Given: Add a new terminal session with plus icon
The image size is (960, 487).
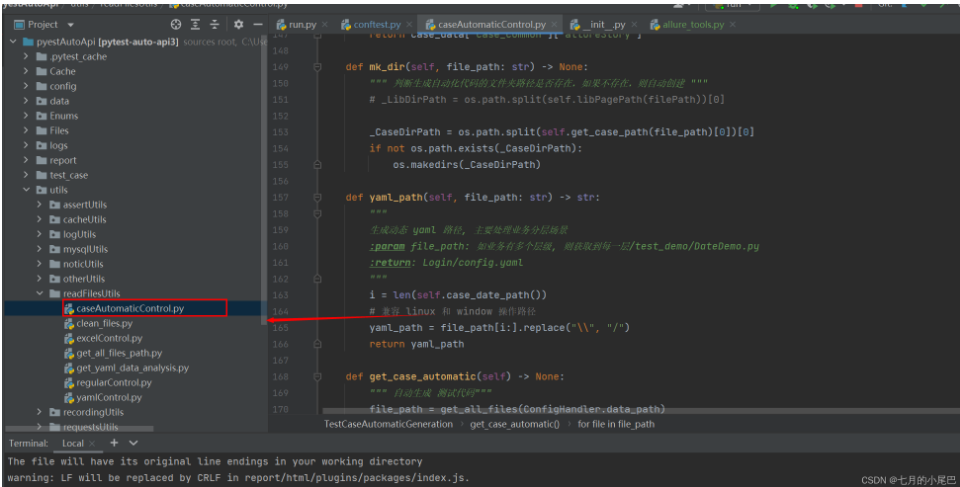Looking at the screenshot, I should (x=114, y=442).
